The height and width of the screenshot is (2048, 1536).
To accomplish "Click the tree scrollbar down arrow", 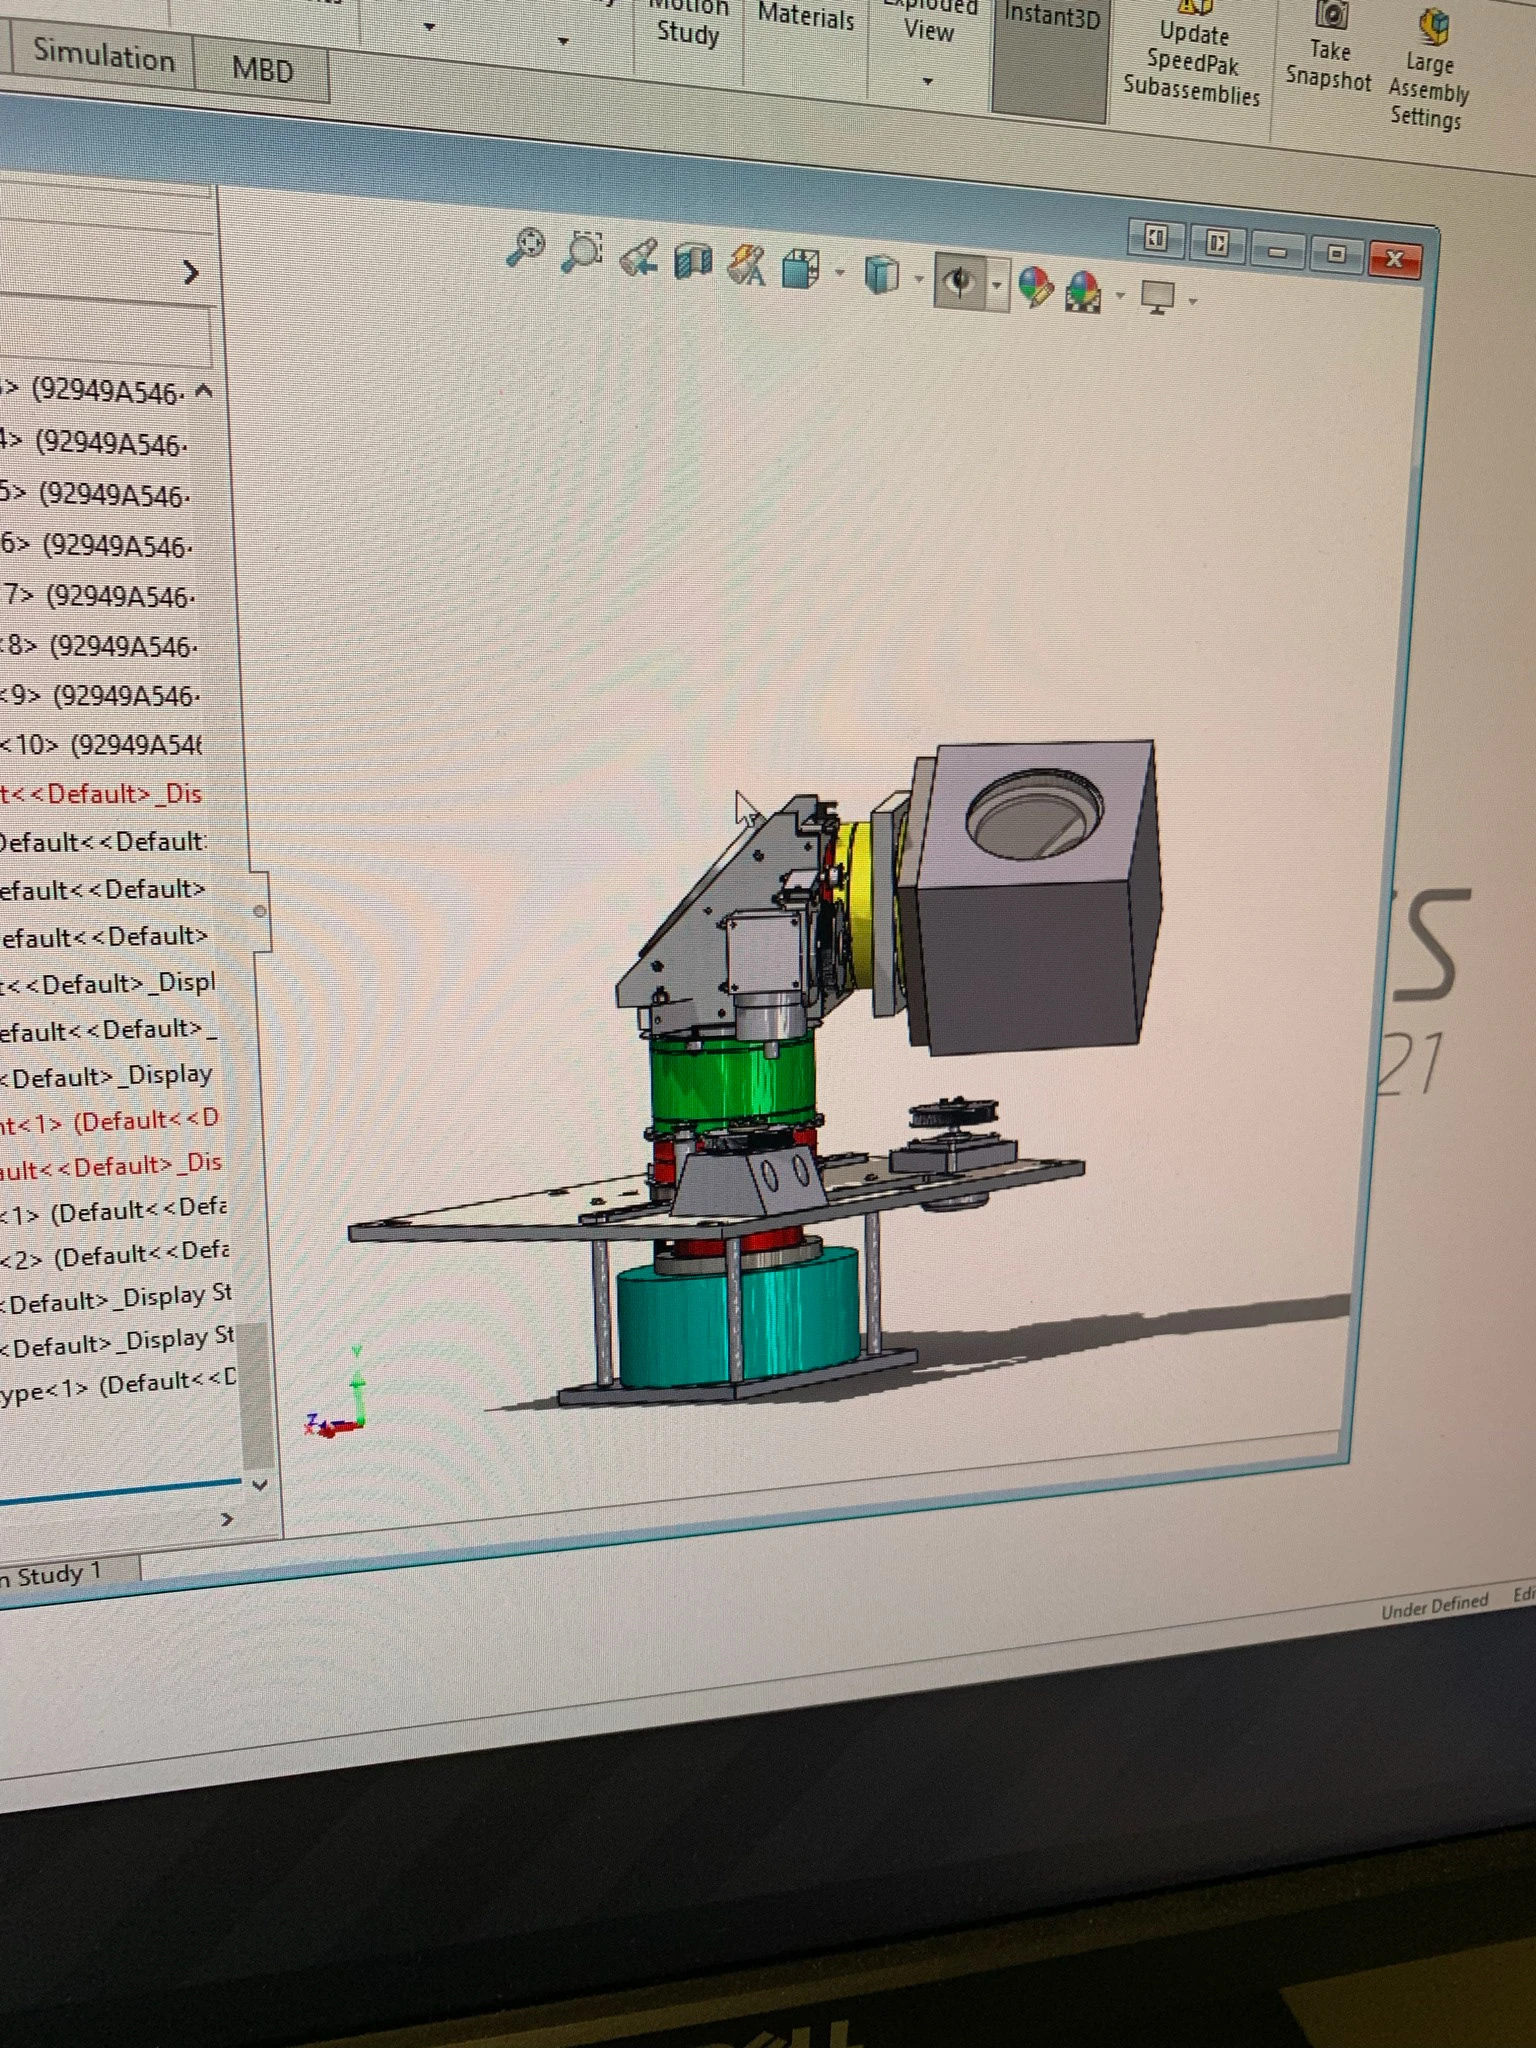I will (259, 1485).
